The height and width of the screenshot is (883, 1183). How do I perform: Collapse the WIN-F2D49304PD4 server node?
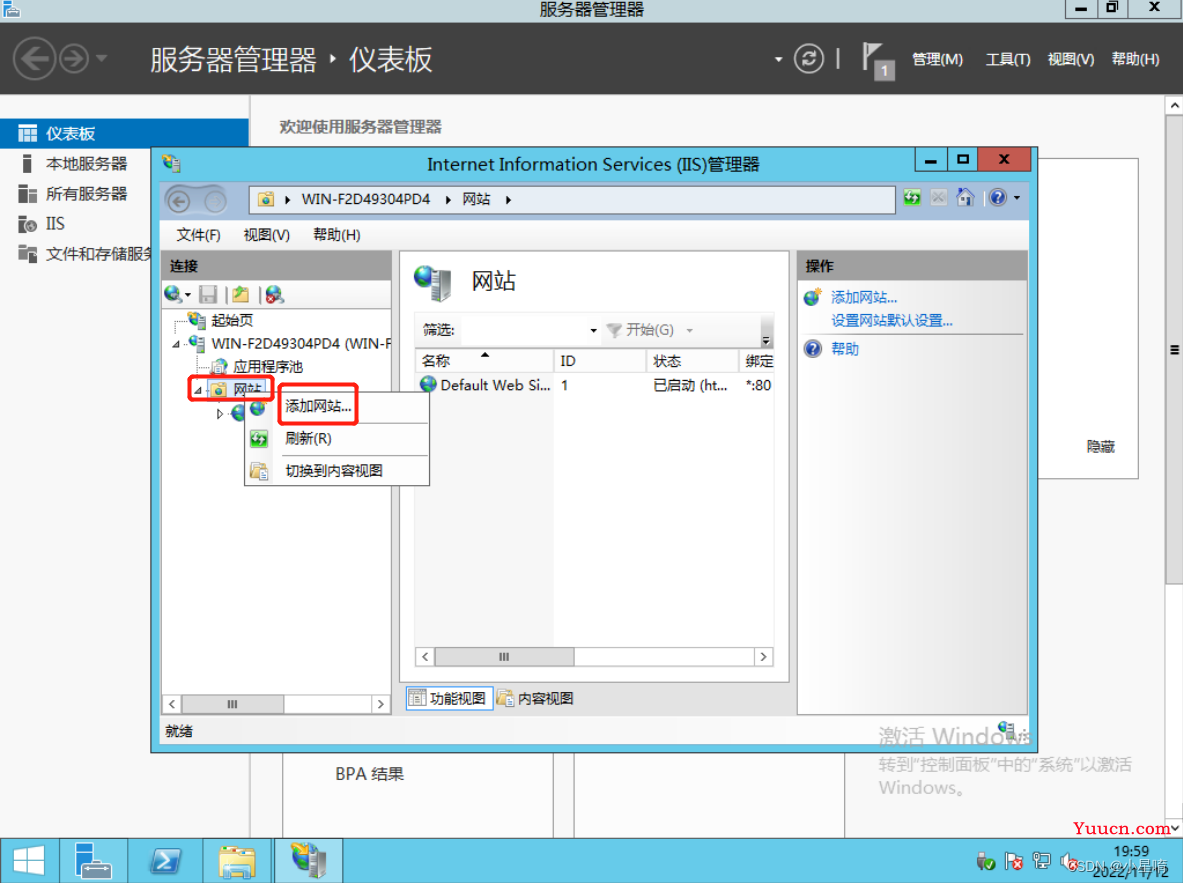click(x=176, y=344)
